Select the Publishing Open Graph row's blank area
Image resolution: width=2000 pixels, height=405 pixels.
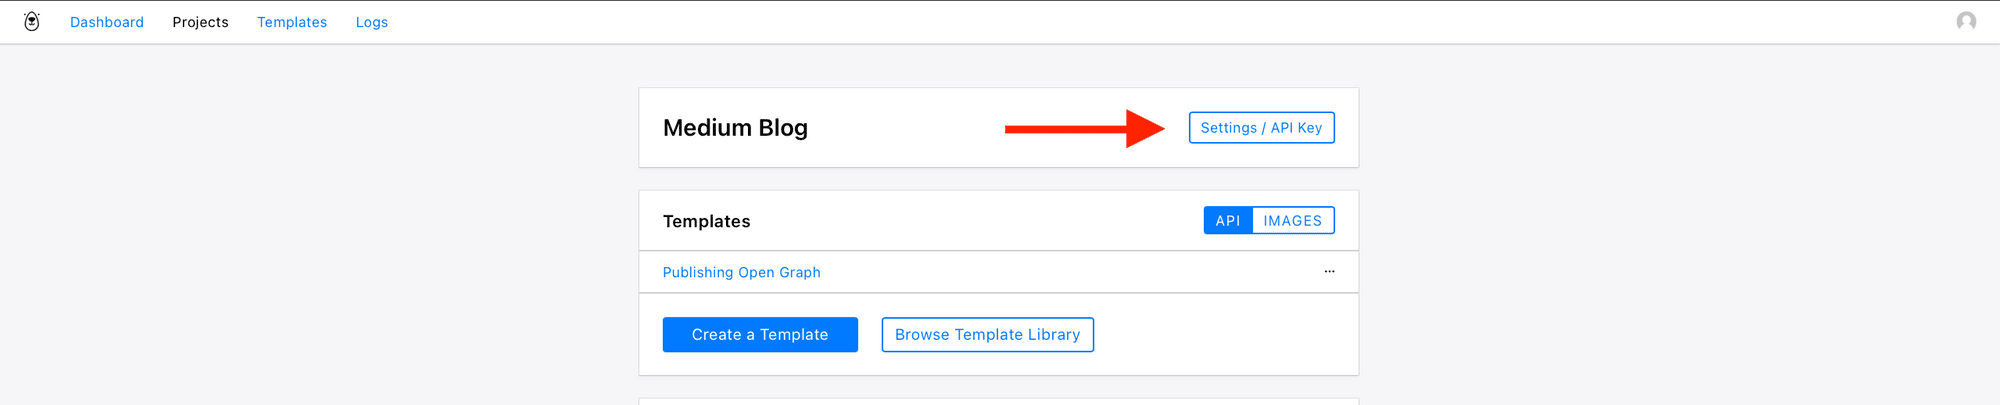(1070, 272)
